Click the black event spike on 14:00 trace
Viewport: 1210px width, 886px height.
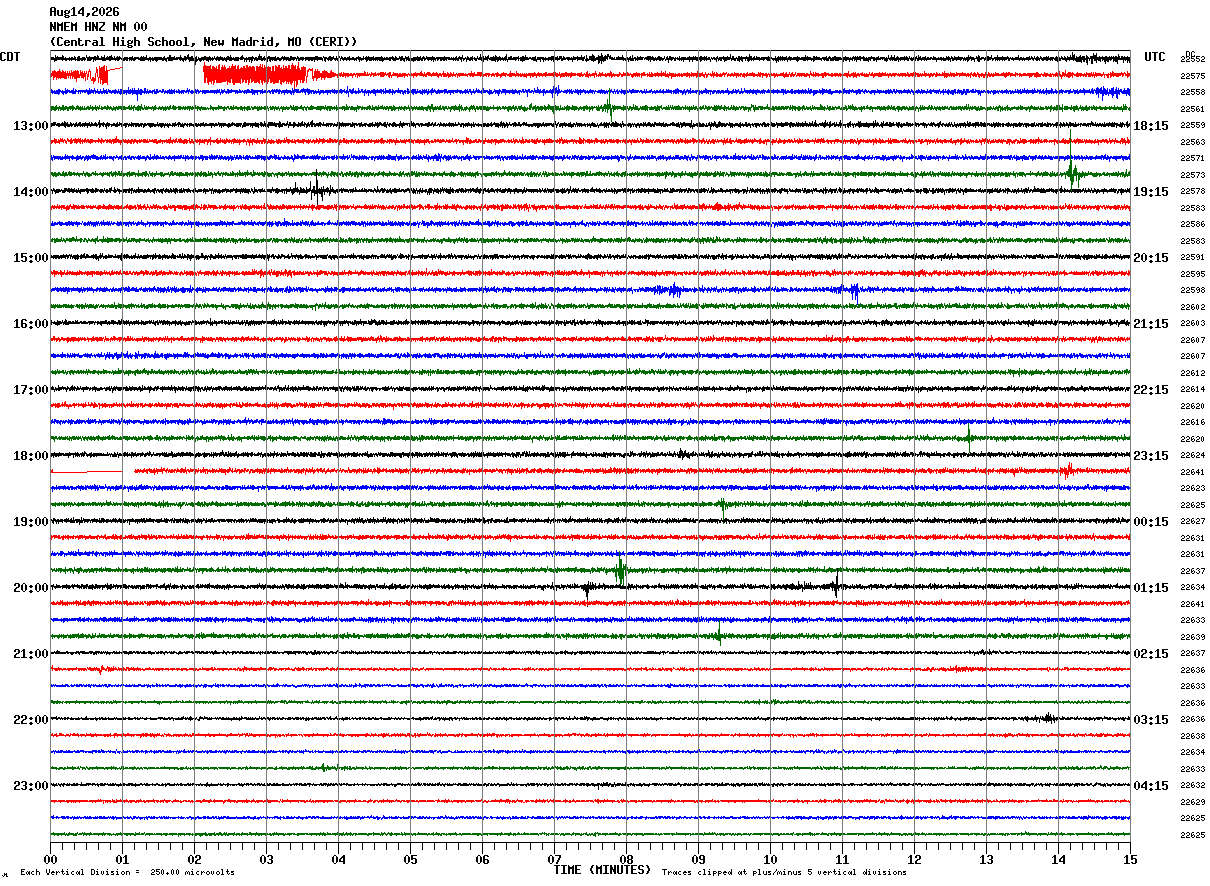pyautogui.click(x=317, y=189)
